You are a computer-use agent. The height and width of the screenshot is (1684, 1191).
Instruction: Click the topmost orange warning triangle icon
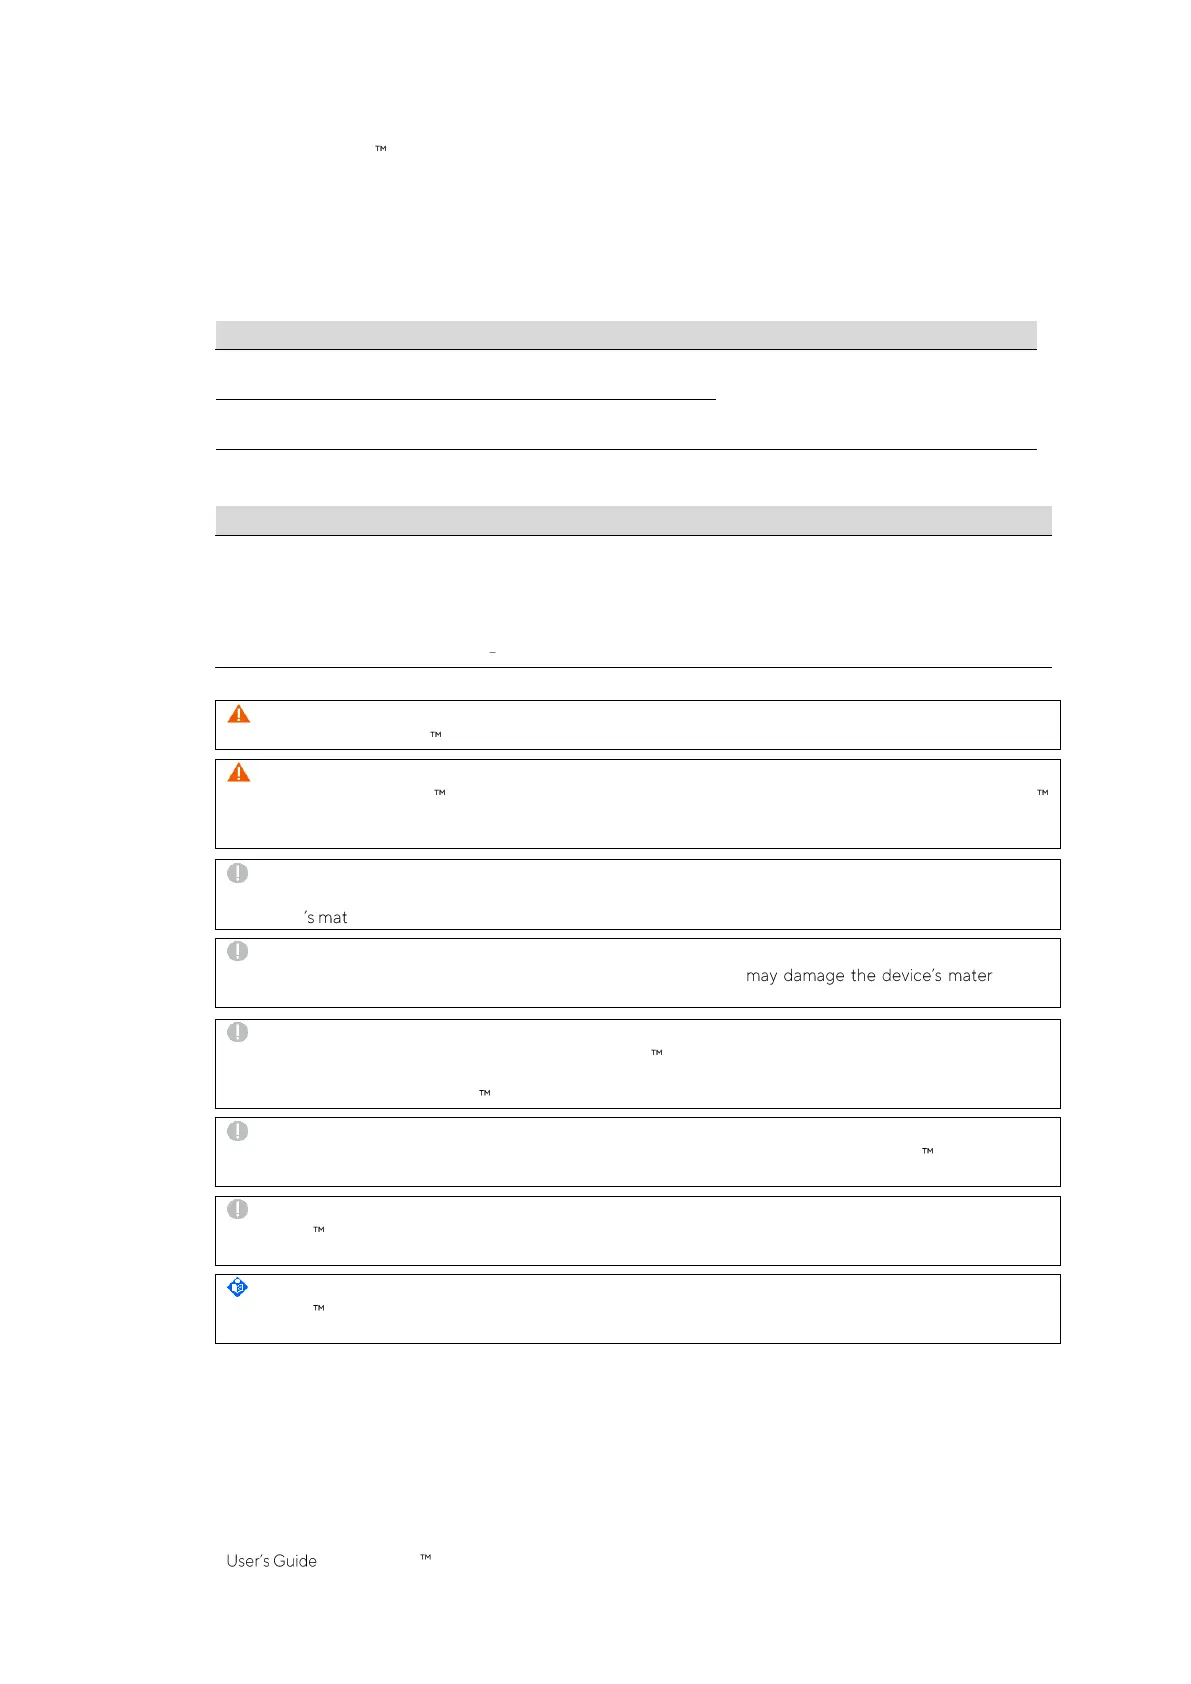[239, 714]
